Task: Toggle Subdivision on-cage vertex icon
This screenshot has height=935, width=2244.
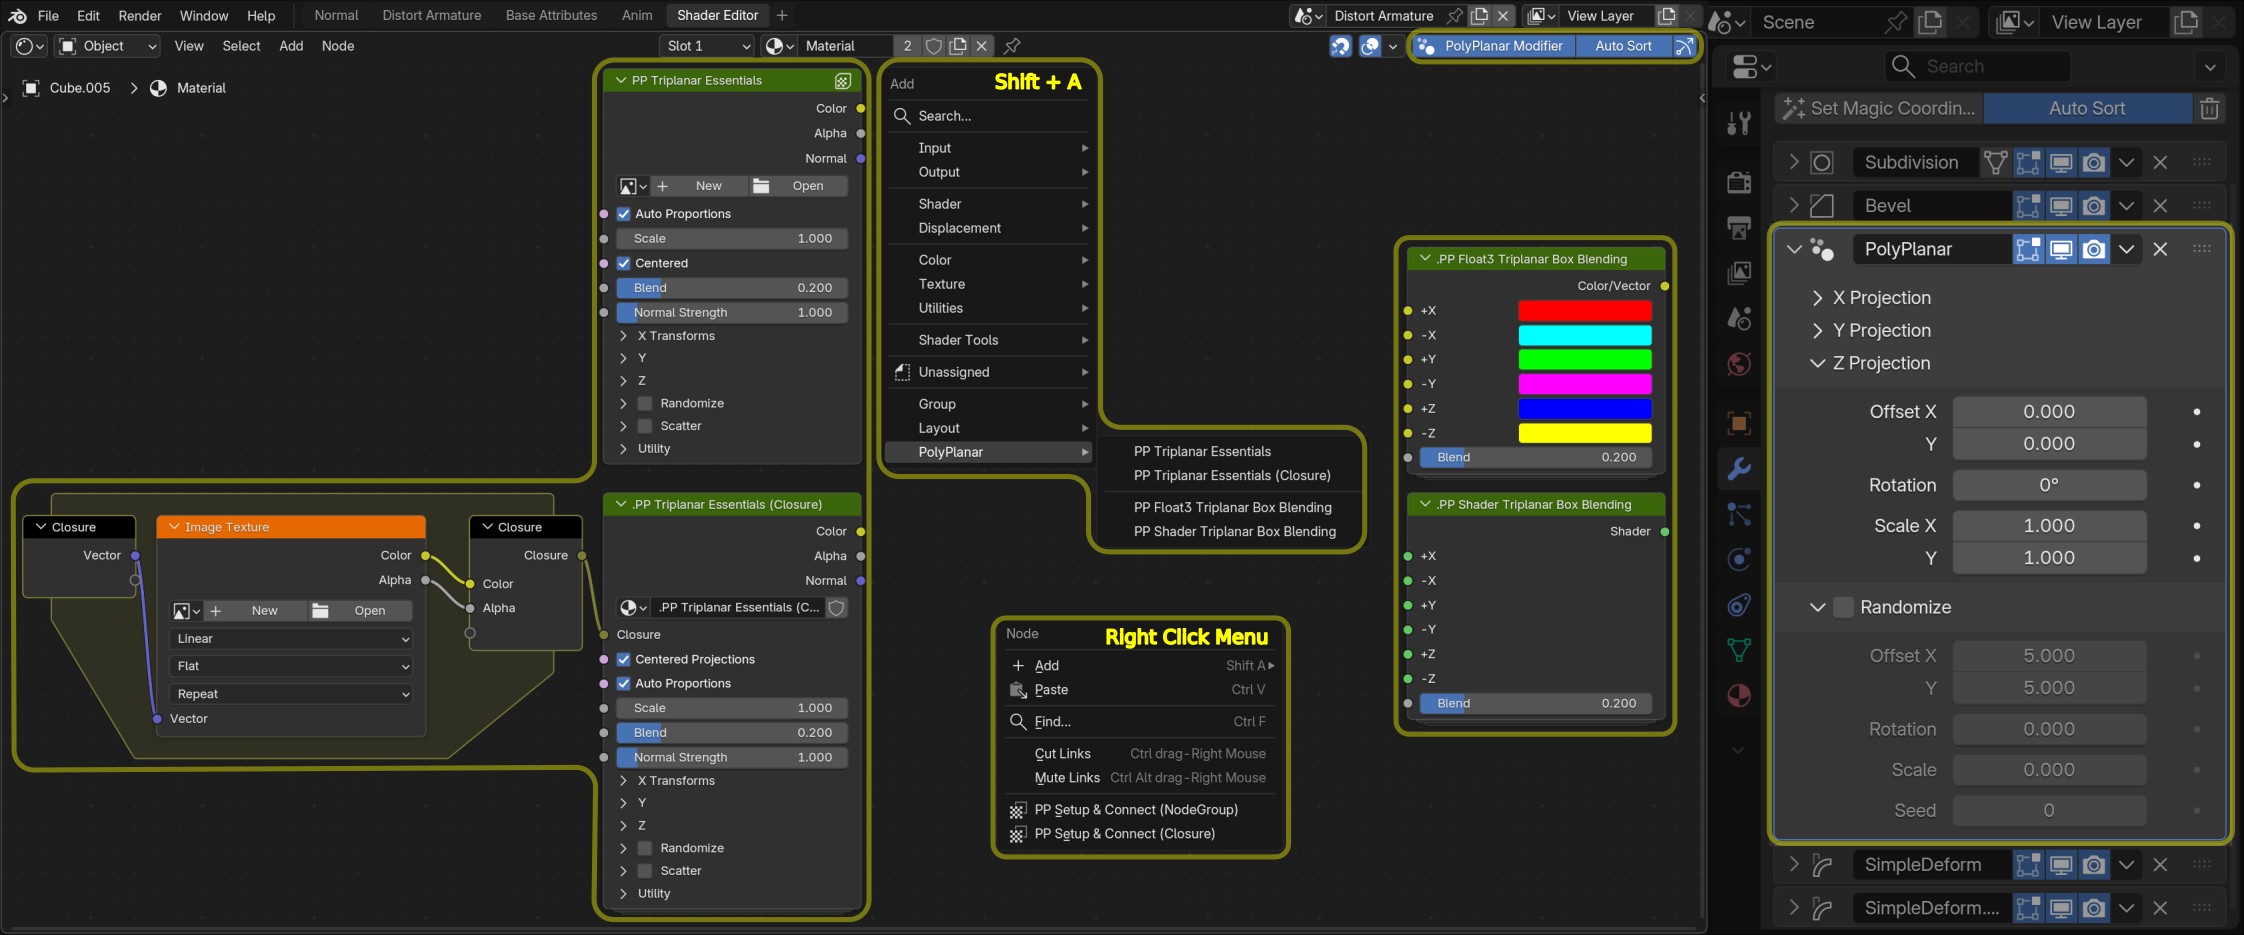Action: [x=1995, y=162]
